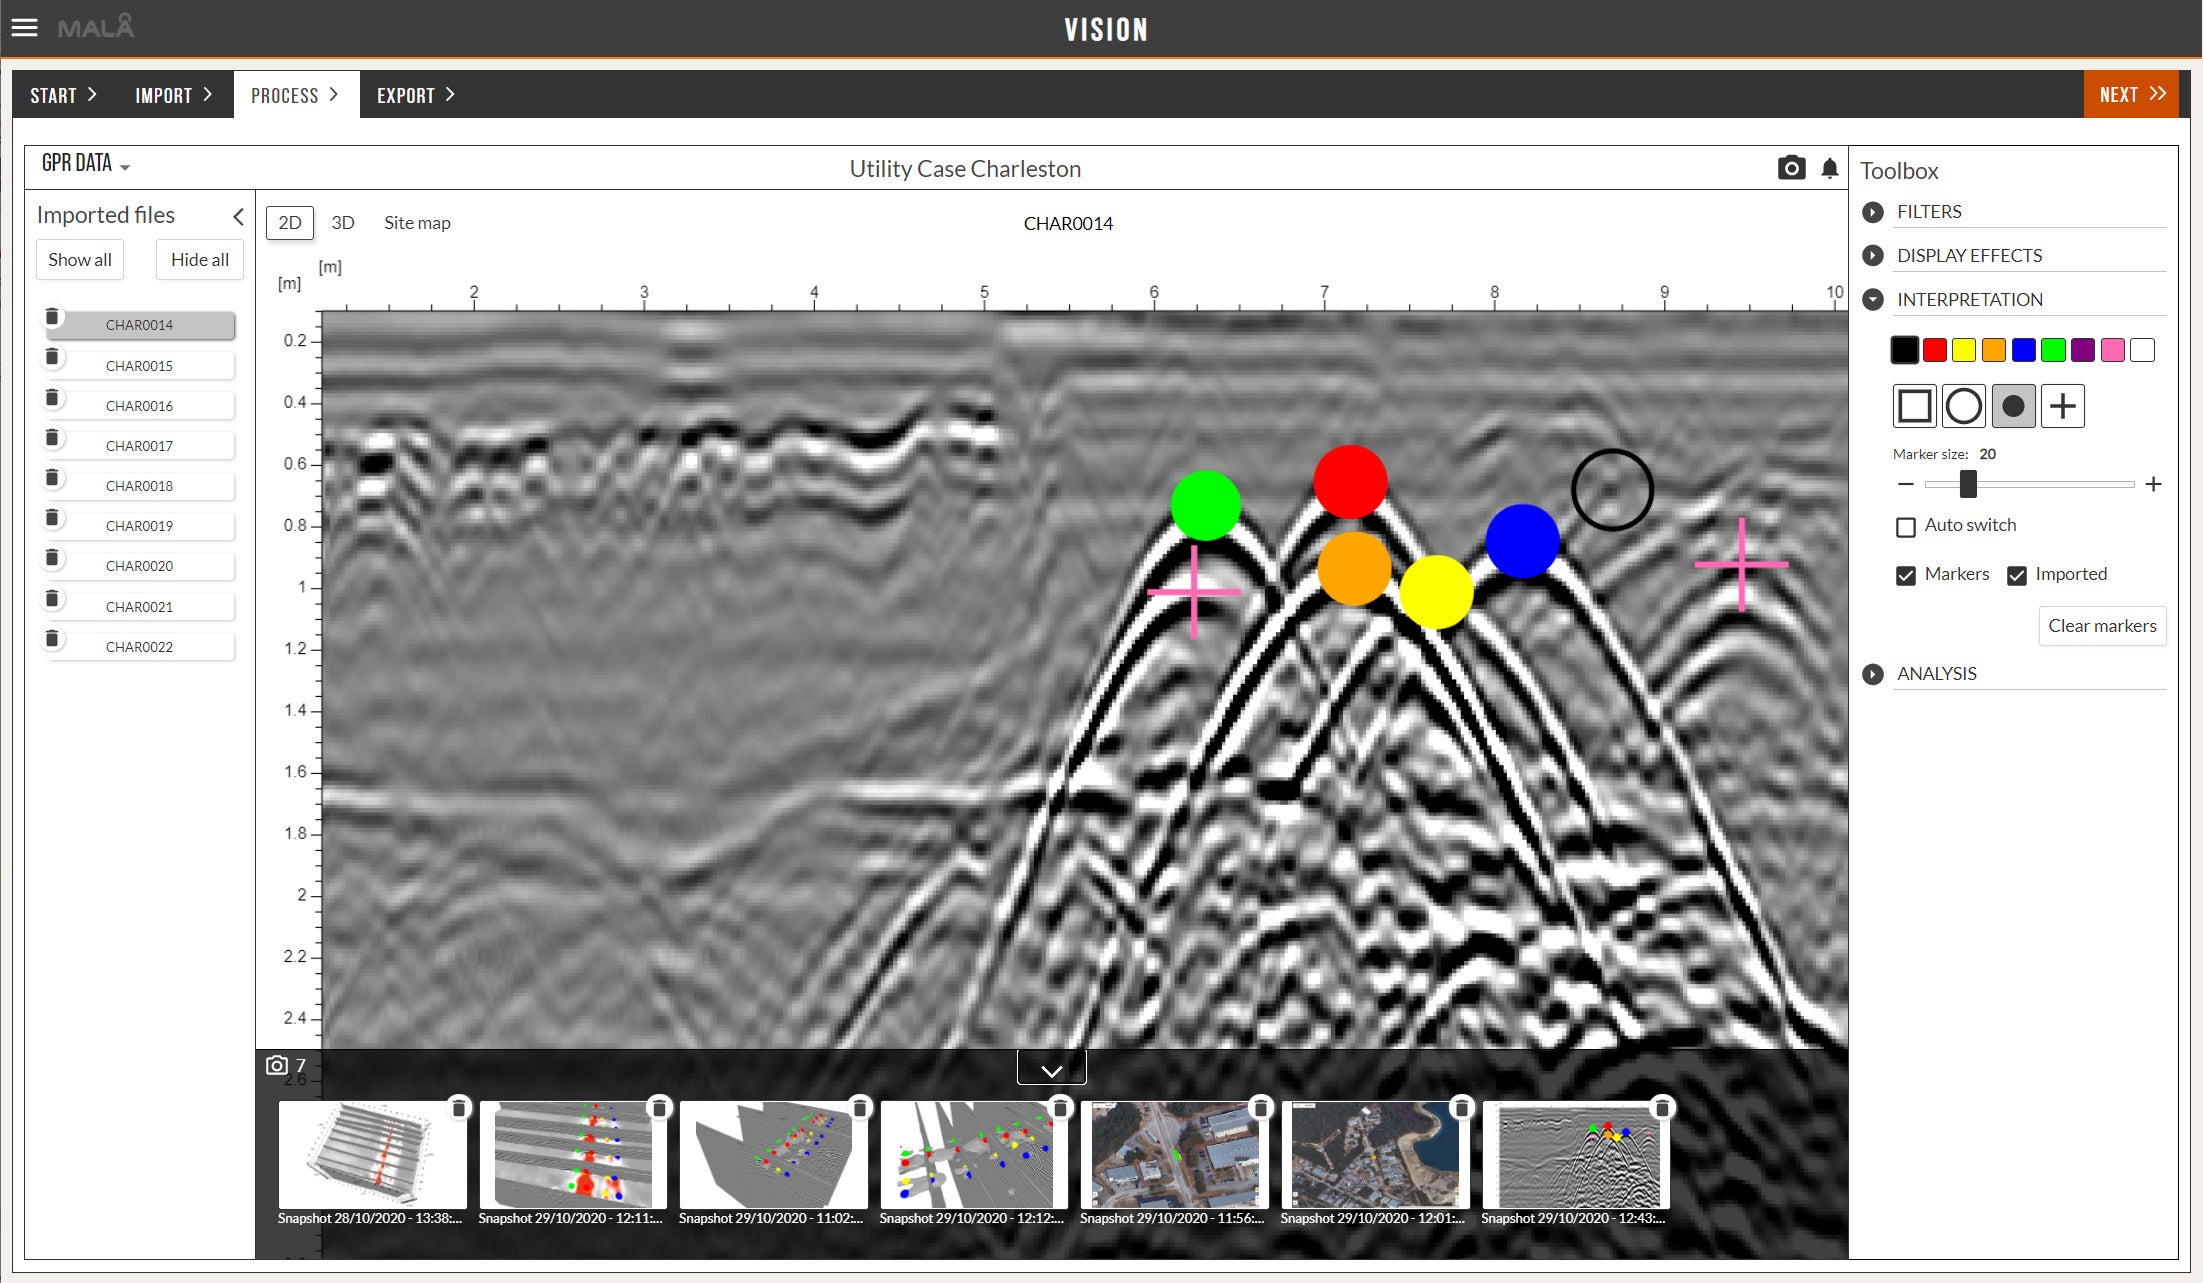The width and height of the screenshot is (2203, 1283).
Task: Pick the purple color swatch
Action: [x=2083, y=350]
